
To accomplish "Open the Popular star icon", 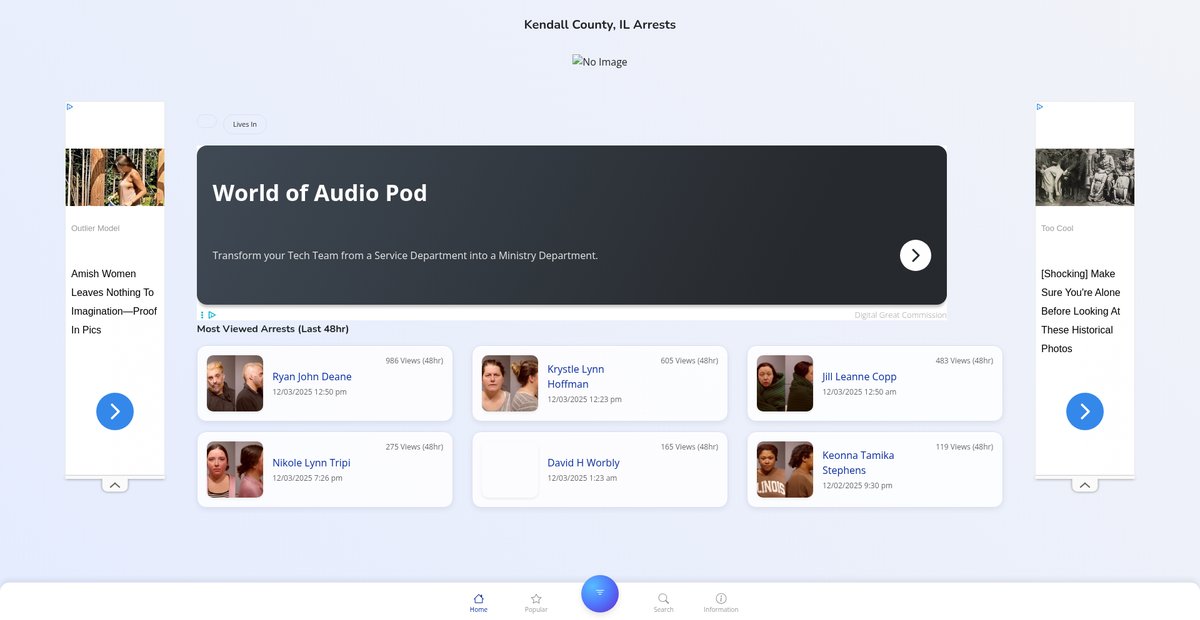I will 536,601.
